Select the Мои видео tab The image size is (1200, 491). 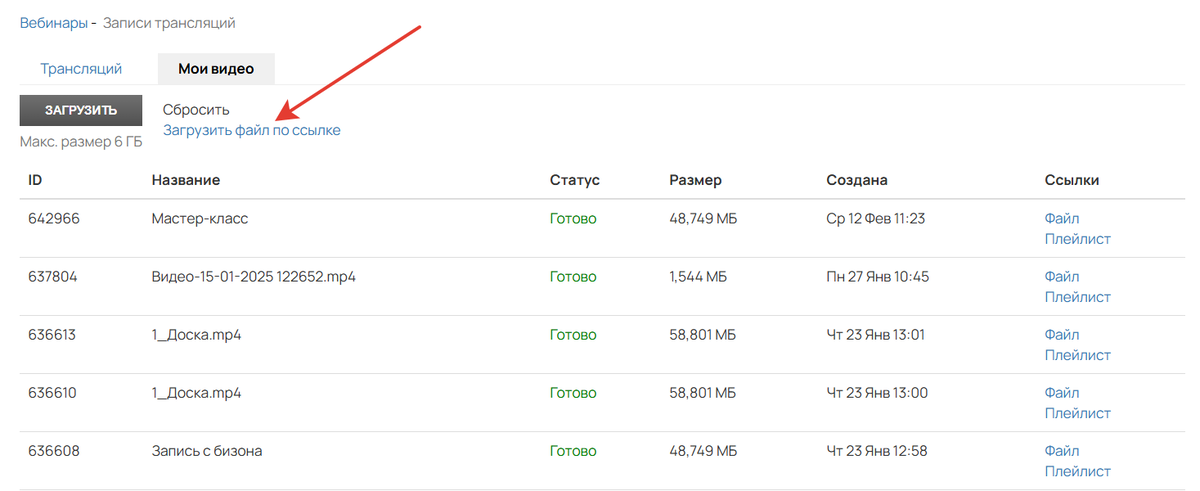click(216, 69)
